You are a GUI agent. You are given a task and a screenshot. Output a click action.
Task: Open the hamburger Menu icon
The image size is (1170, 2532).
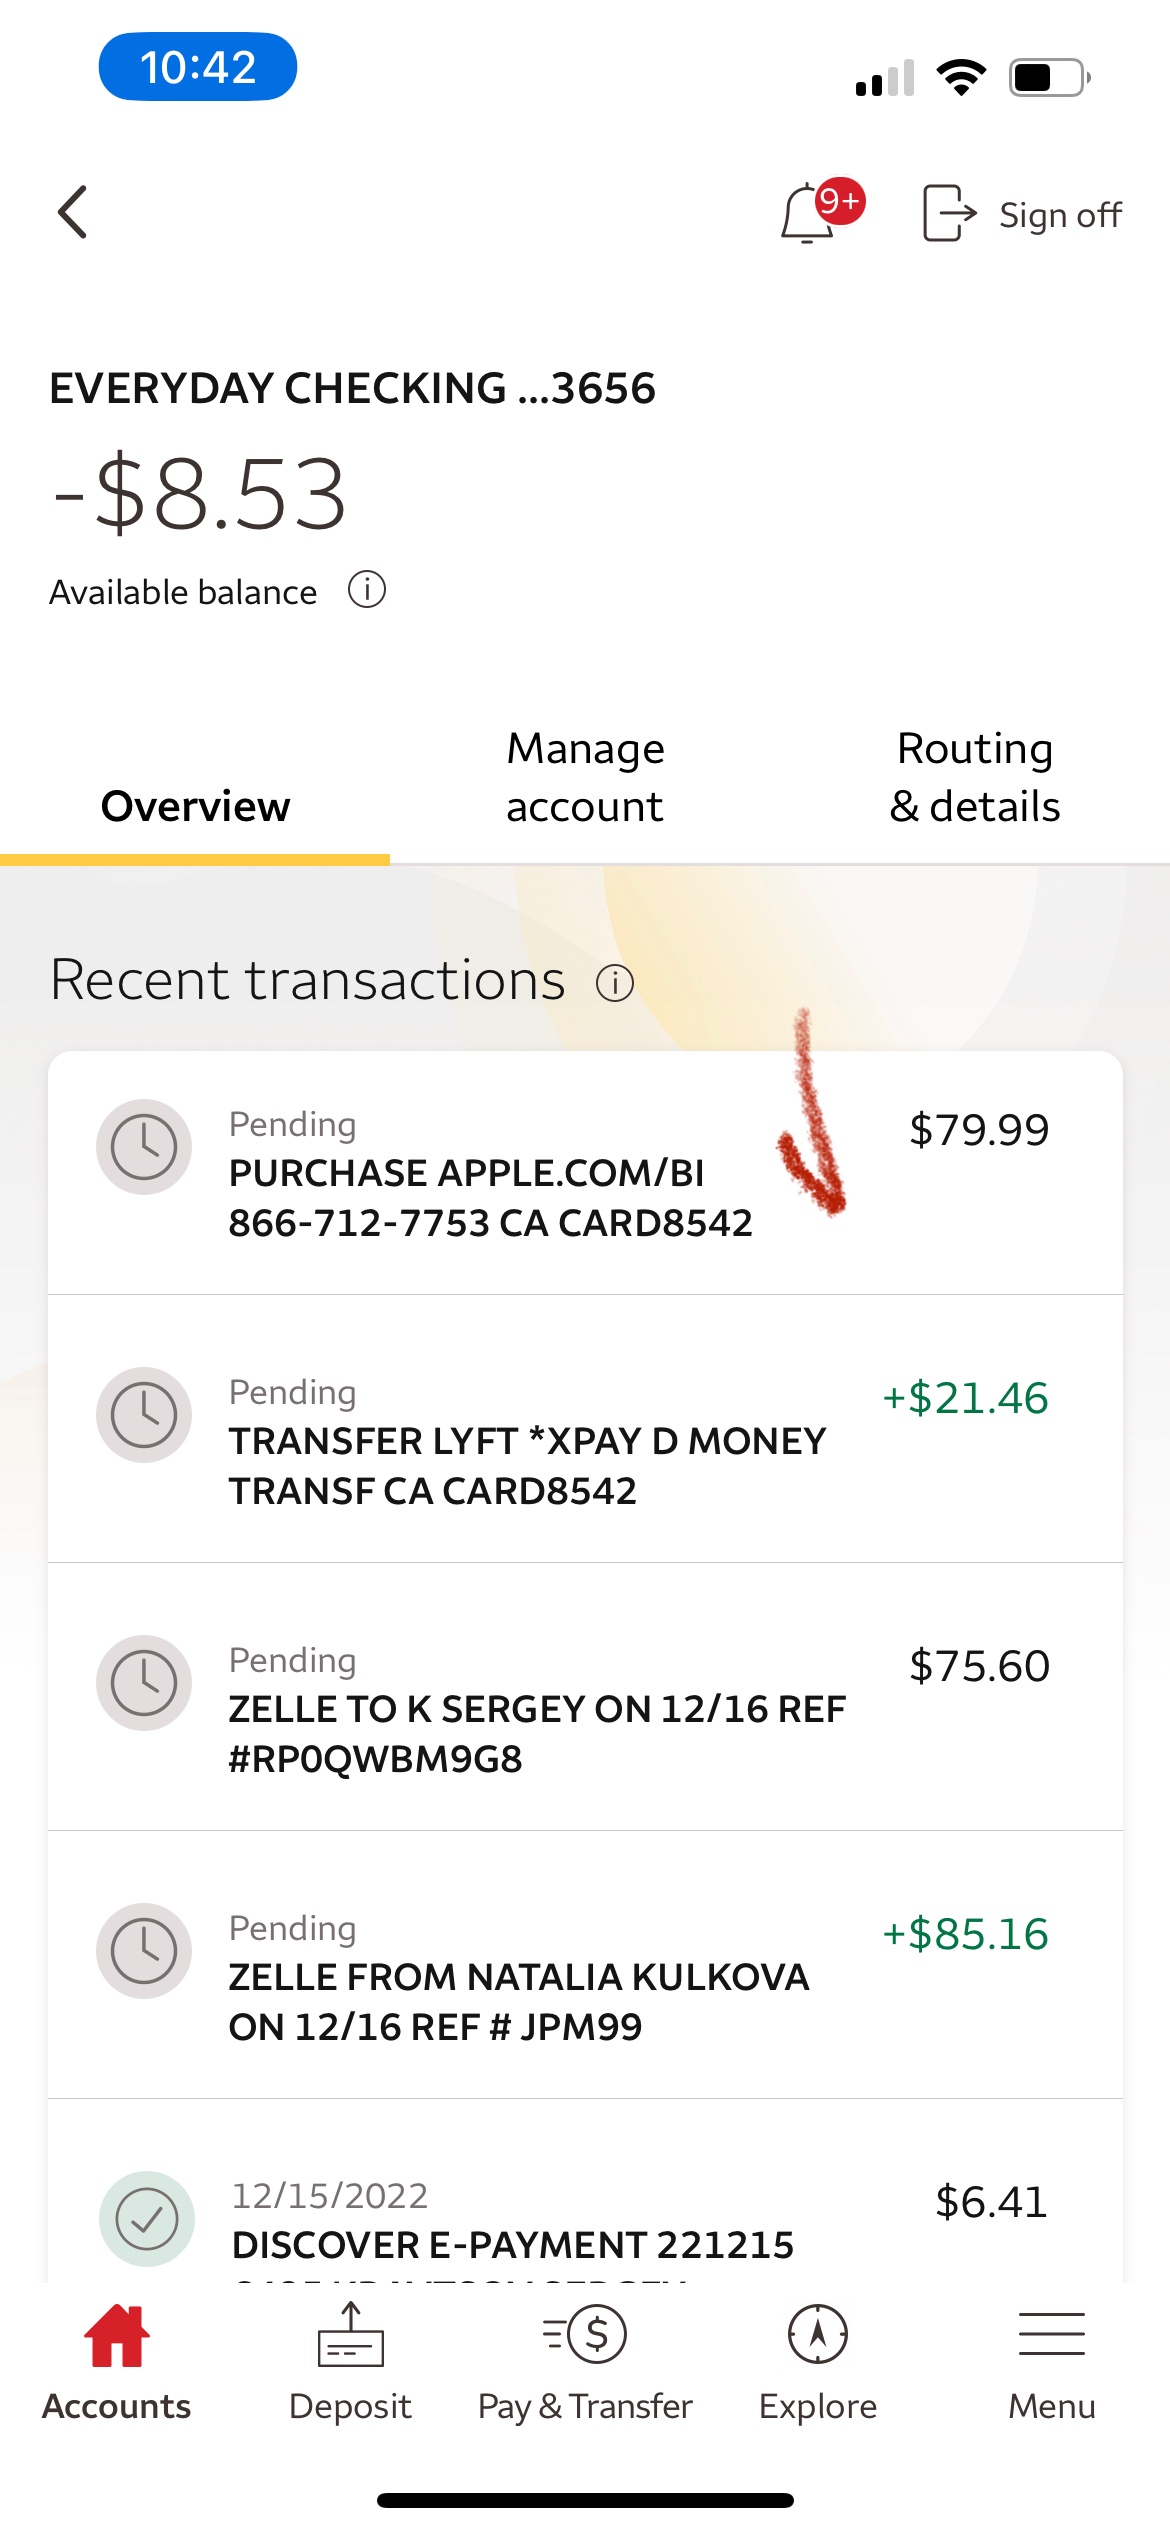(x=1052, y=2334)
